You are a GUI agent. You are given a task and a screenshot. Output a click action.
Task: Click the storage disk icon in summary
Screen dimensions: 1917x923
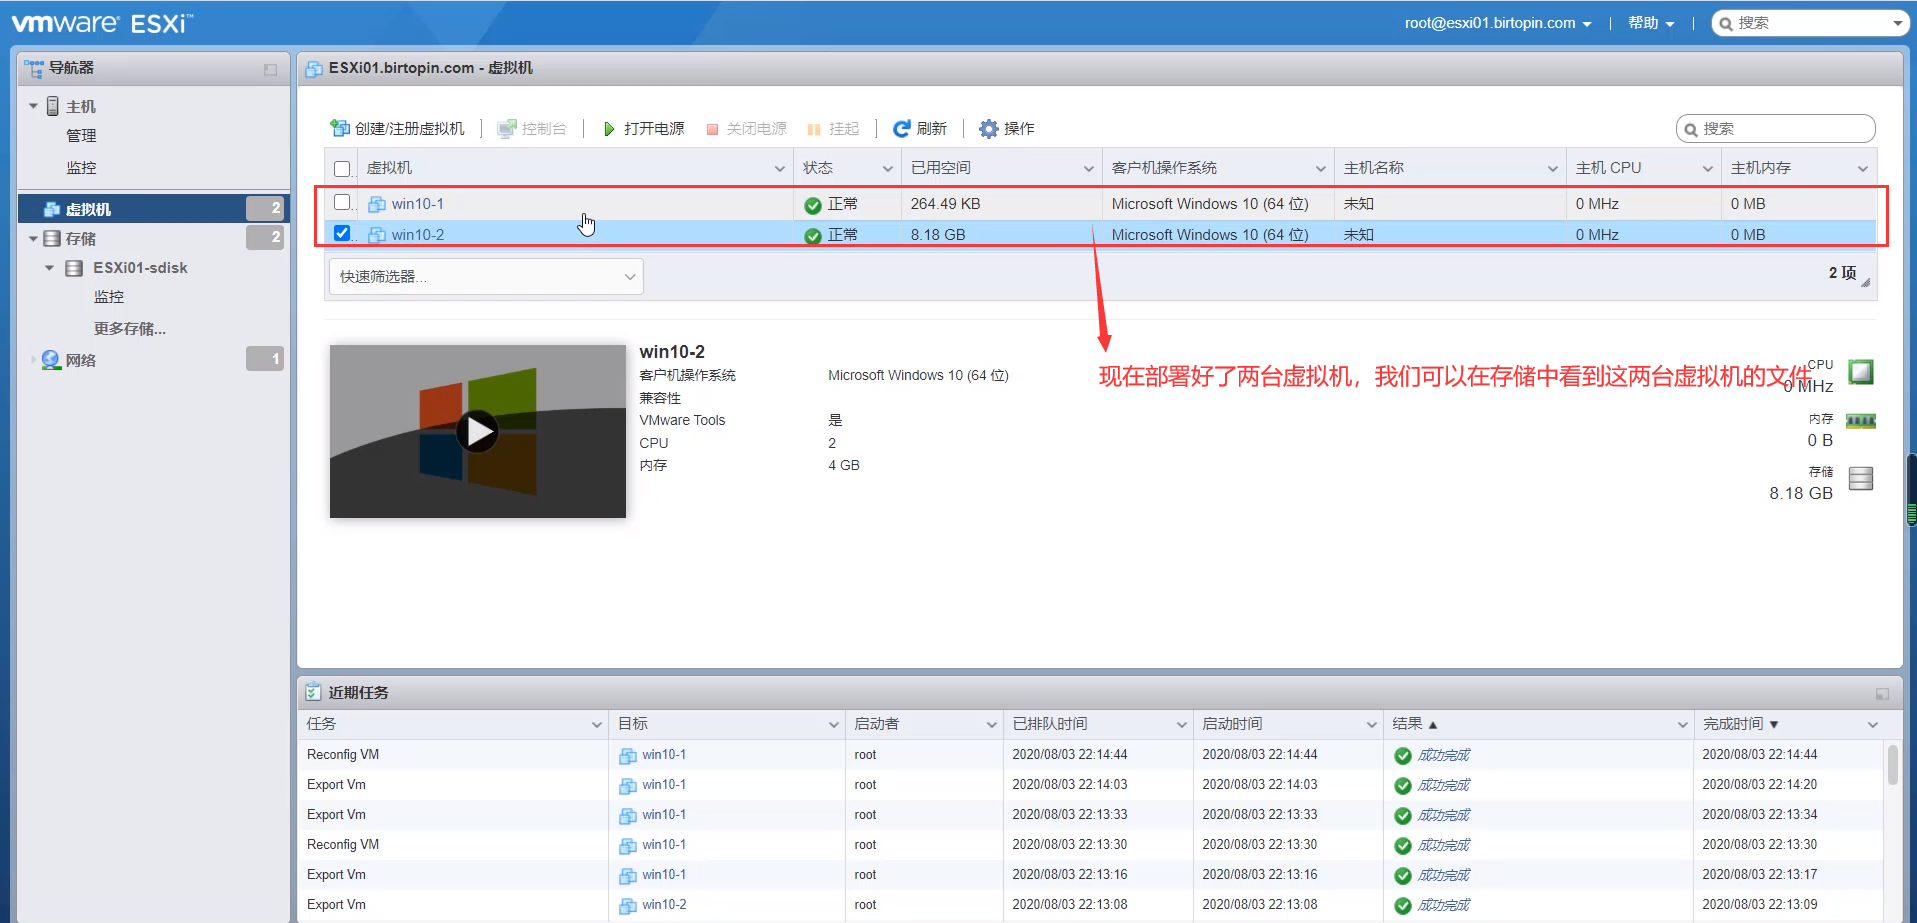(1861, 479)
